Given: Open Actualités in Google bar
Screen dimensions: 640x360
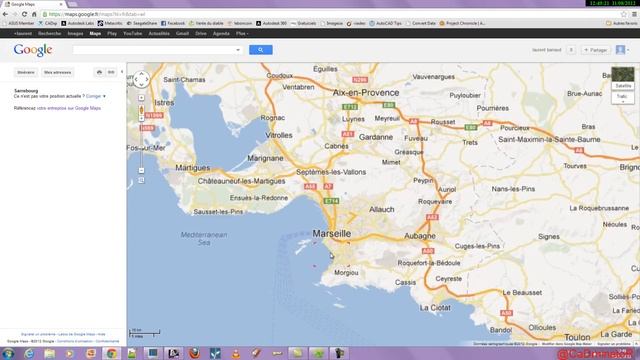Looking at the screenshot, I should click(x=159, y=33).
